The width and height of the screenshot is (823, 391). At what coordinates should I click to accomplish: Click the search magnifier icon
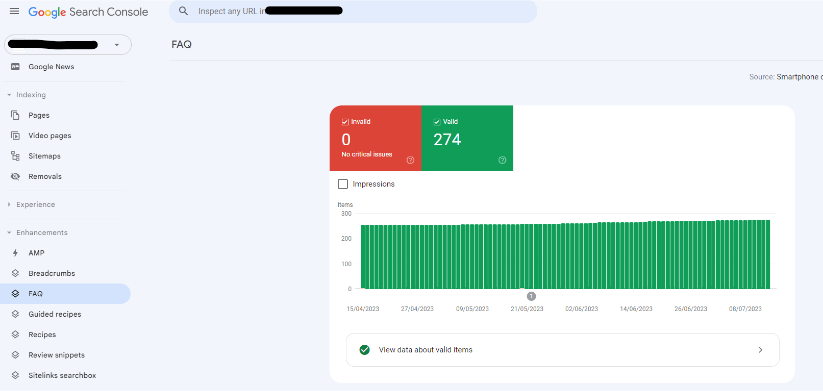pos(183,11)
